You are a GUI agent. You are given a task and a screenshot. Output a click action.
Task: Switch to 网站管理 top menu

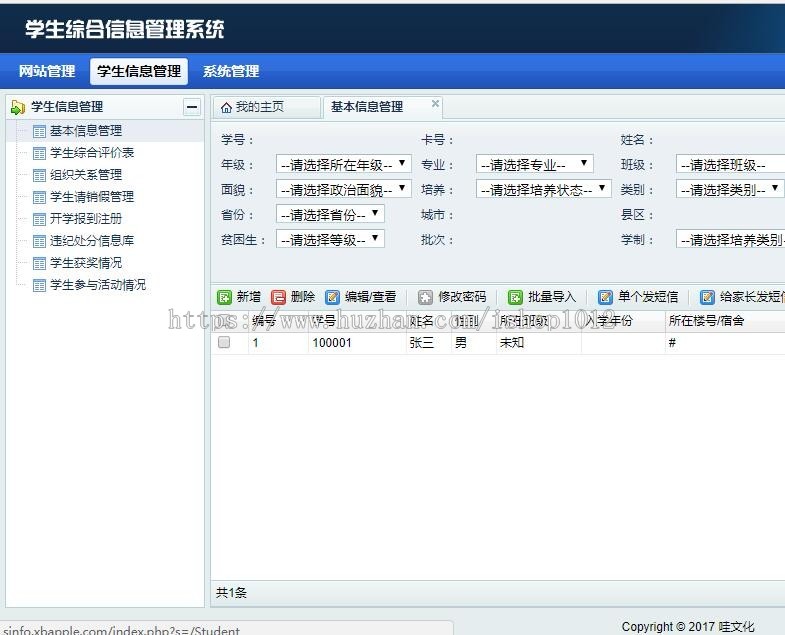click(47, 71)
